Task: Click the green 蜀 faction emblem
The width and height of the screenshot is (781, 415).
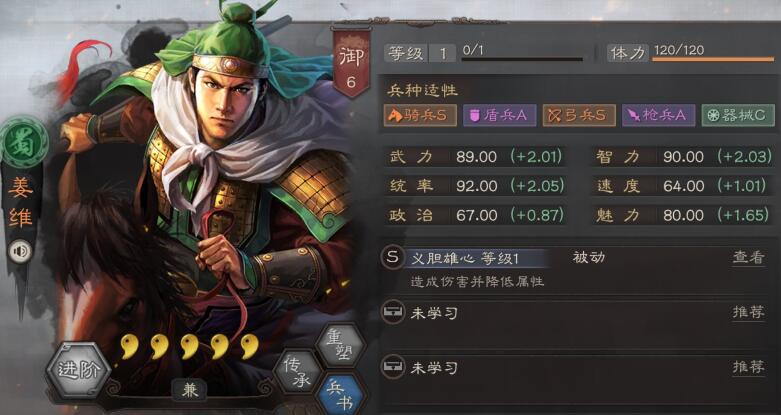Action: [x=22, y=142]
